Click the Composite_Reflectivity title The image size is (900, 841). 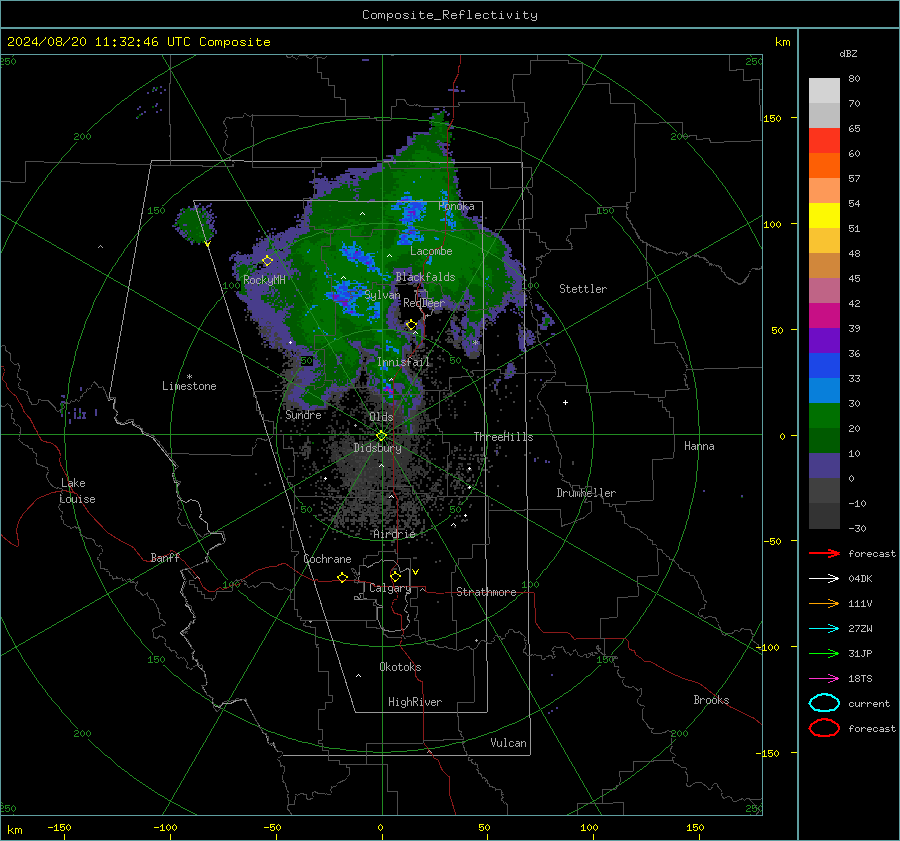pos(449,15)
